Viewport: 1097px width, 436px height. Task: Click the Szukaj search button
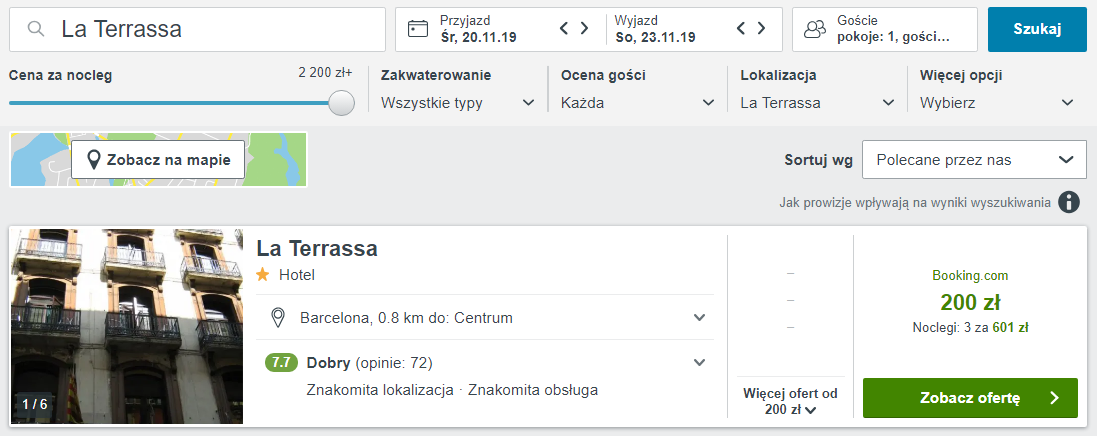[1037, 29]
